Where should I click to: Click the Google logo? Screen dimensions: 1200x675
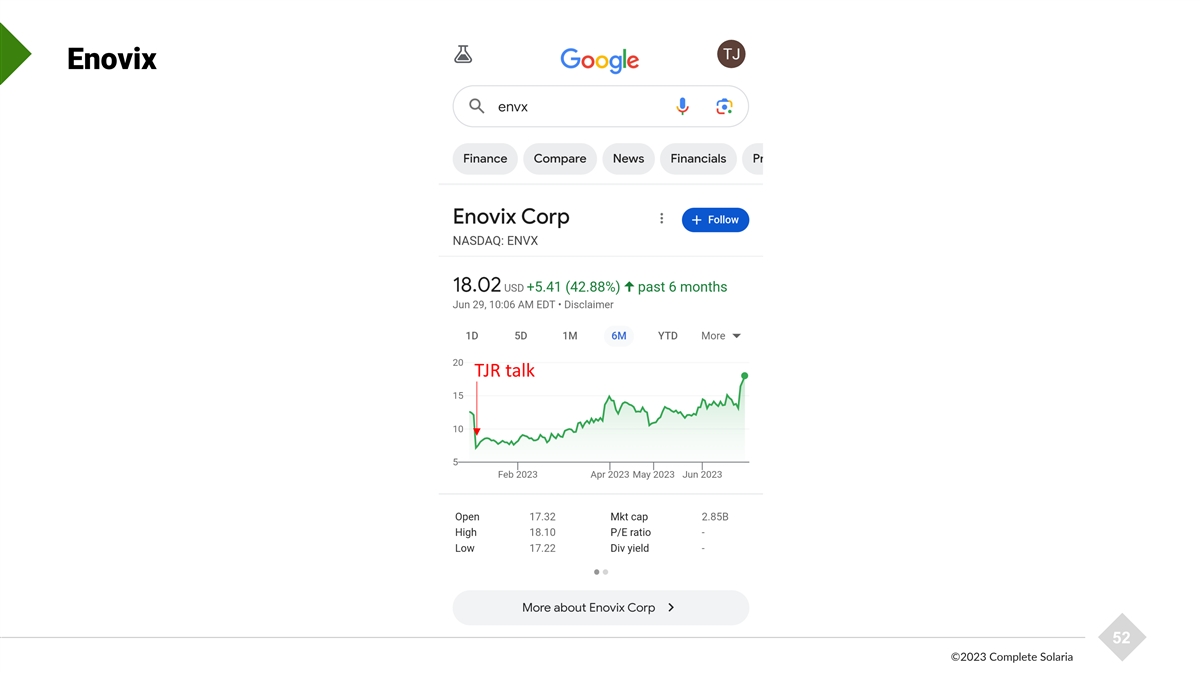599,59
